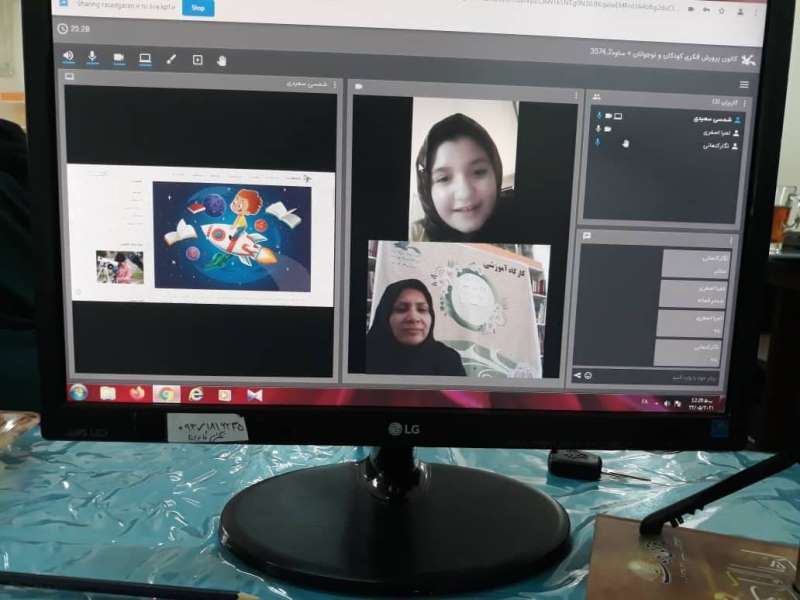The height and width of the screenshot is (600, 800).
Task: Toggle the webcam in the top toolbar
Action: (119, 58)
